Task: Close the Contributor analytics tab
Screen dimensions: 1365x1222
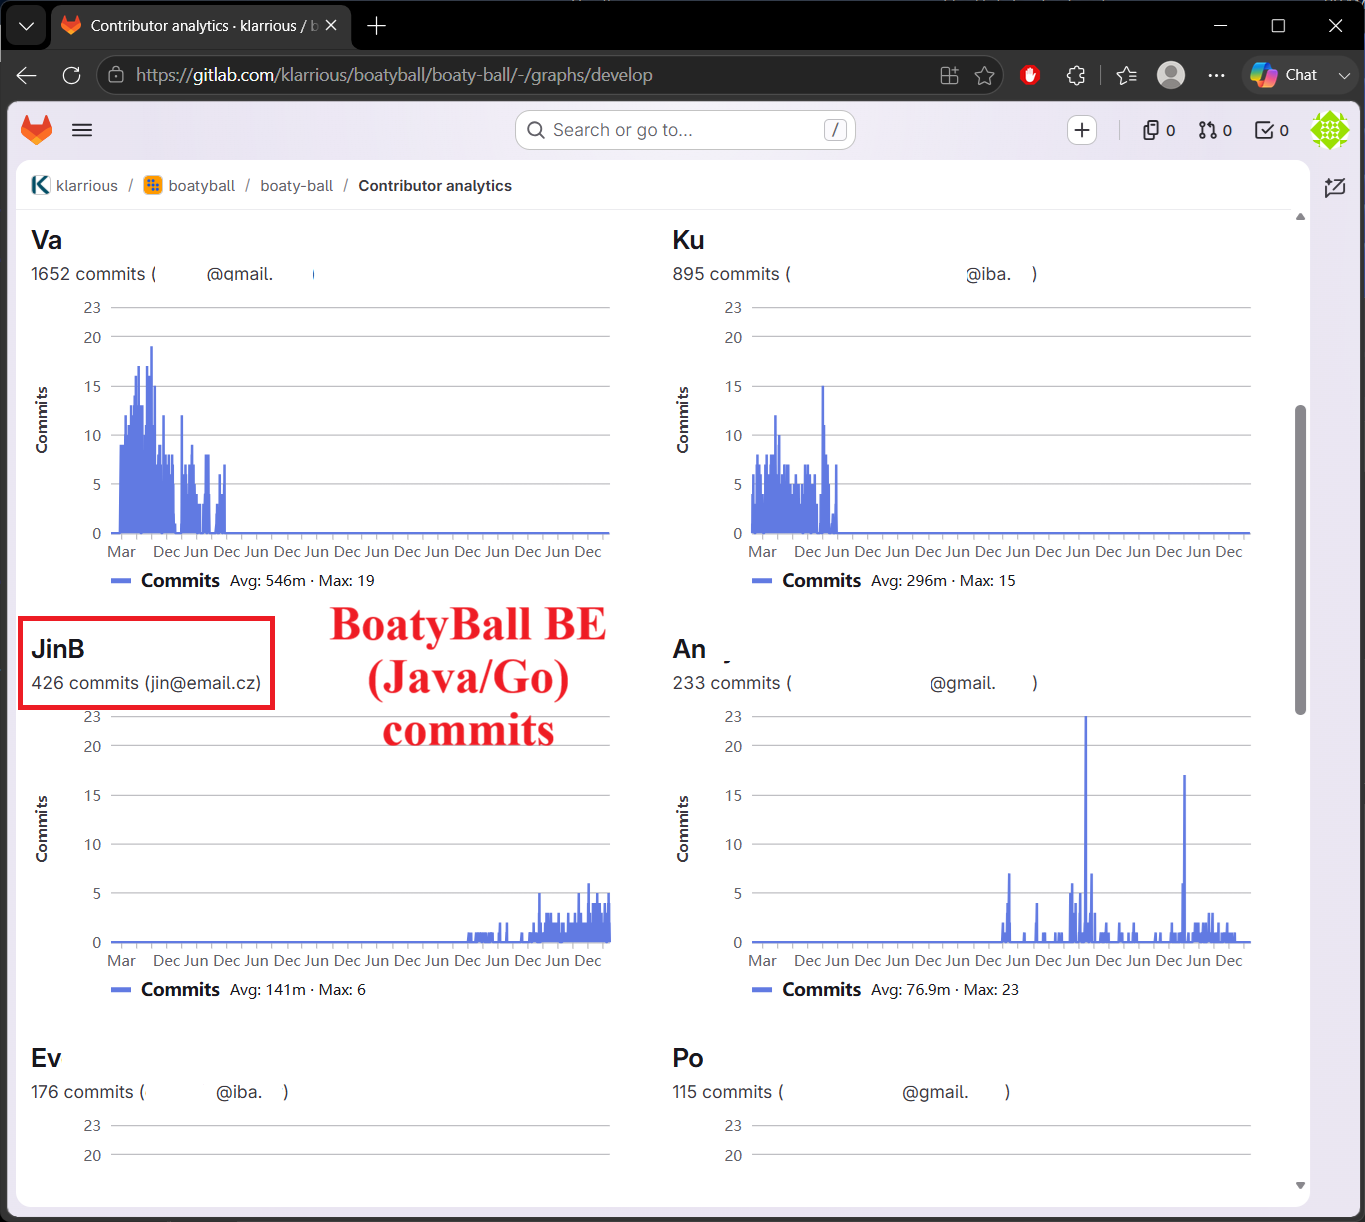Action: click(x=331, y=25)
